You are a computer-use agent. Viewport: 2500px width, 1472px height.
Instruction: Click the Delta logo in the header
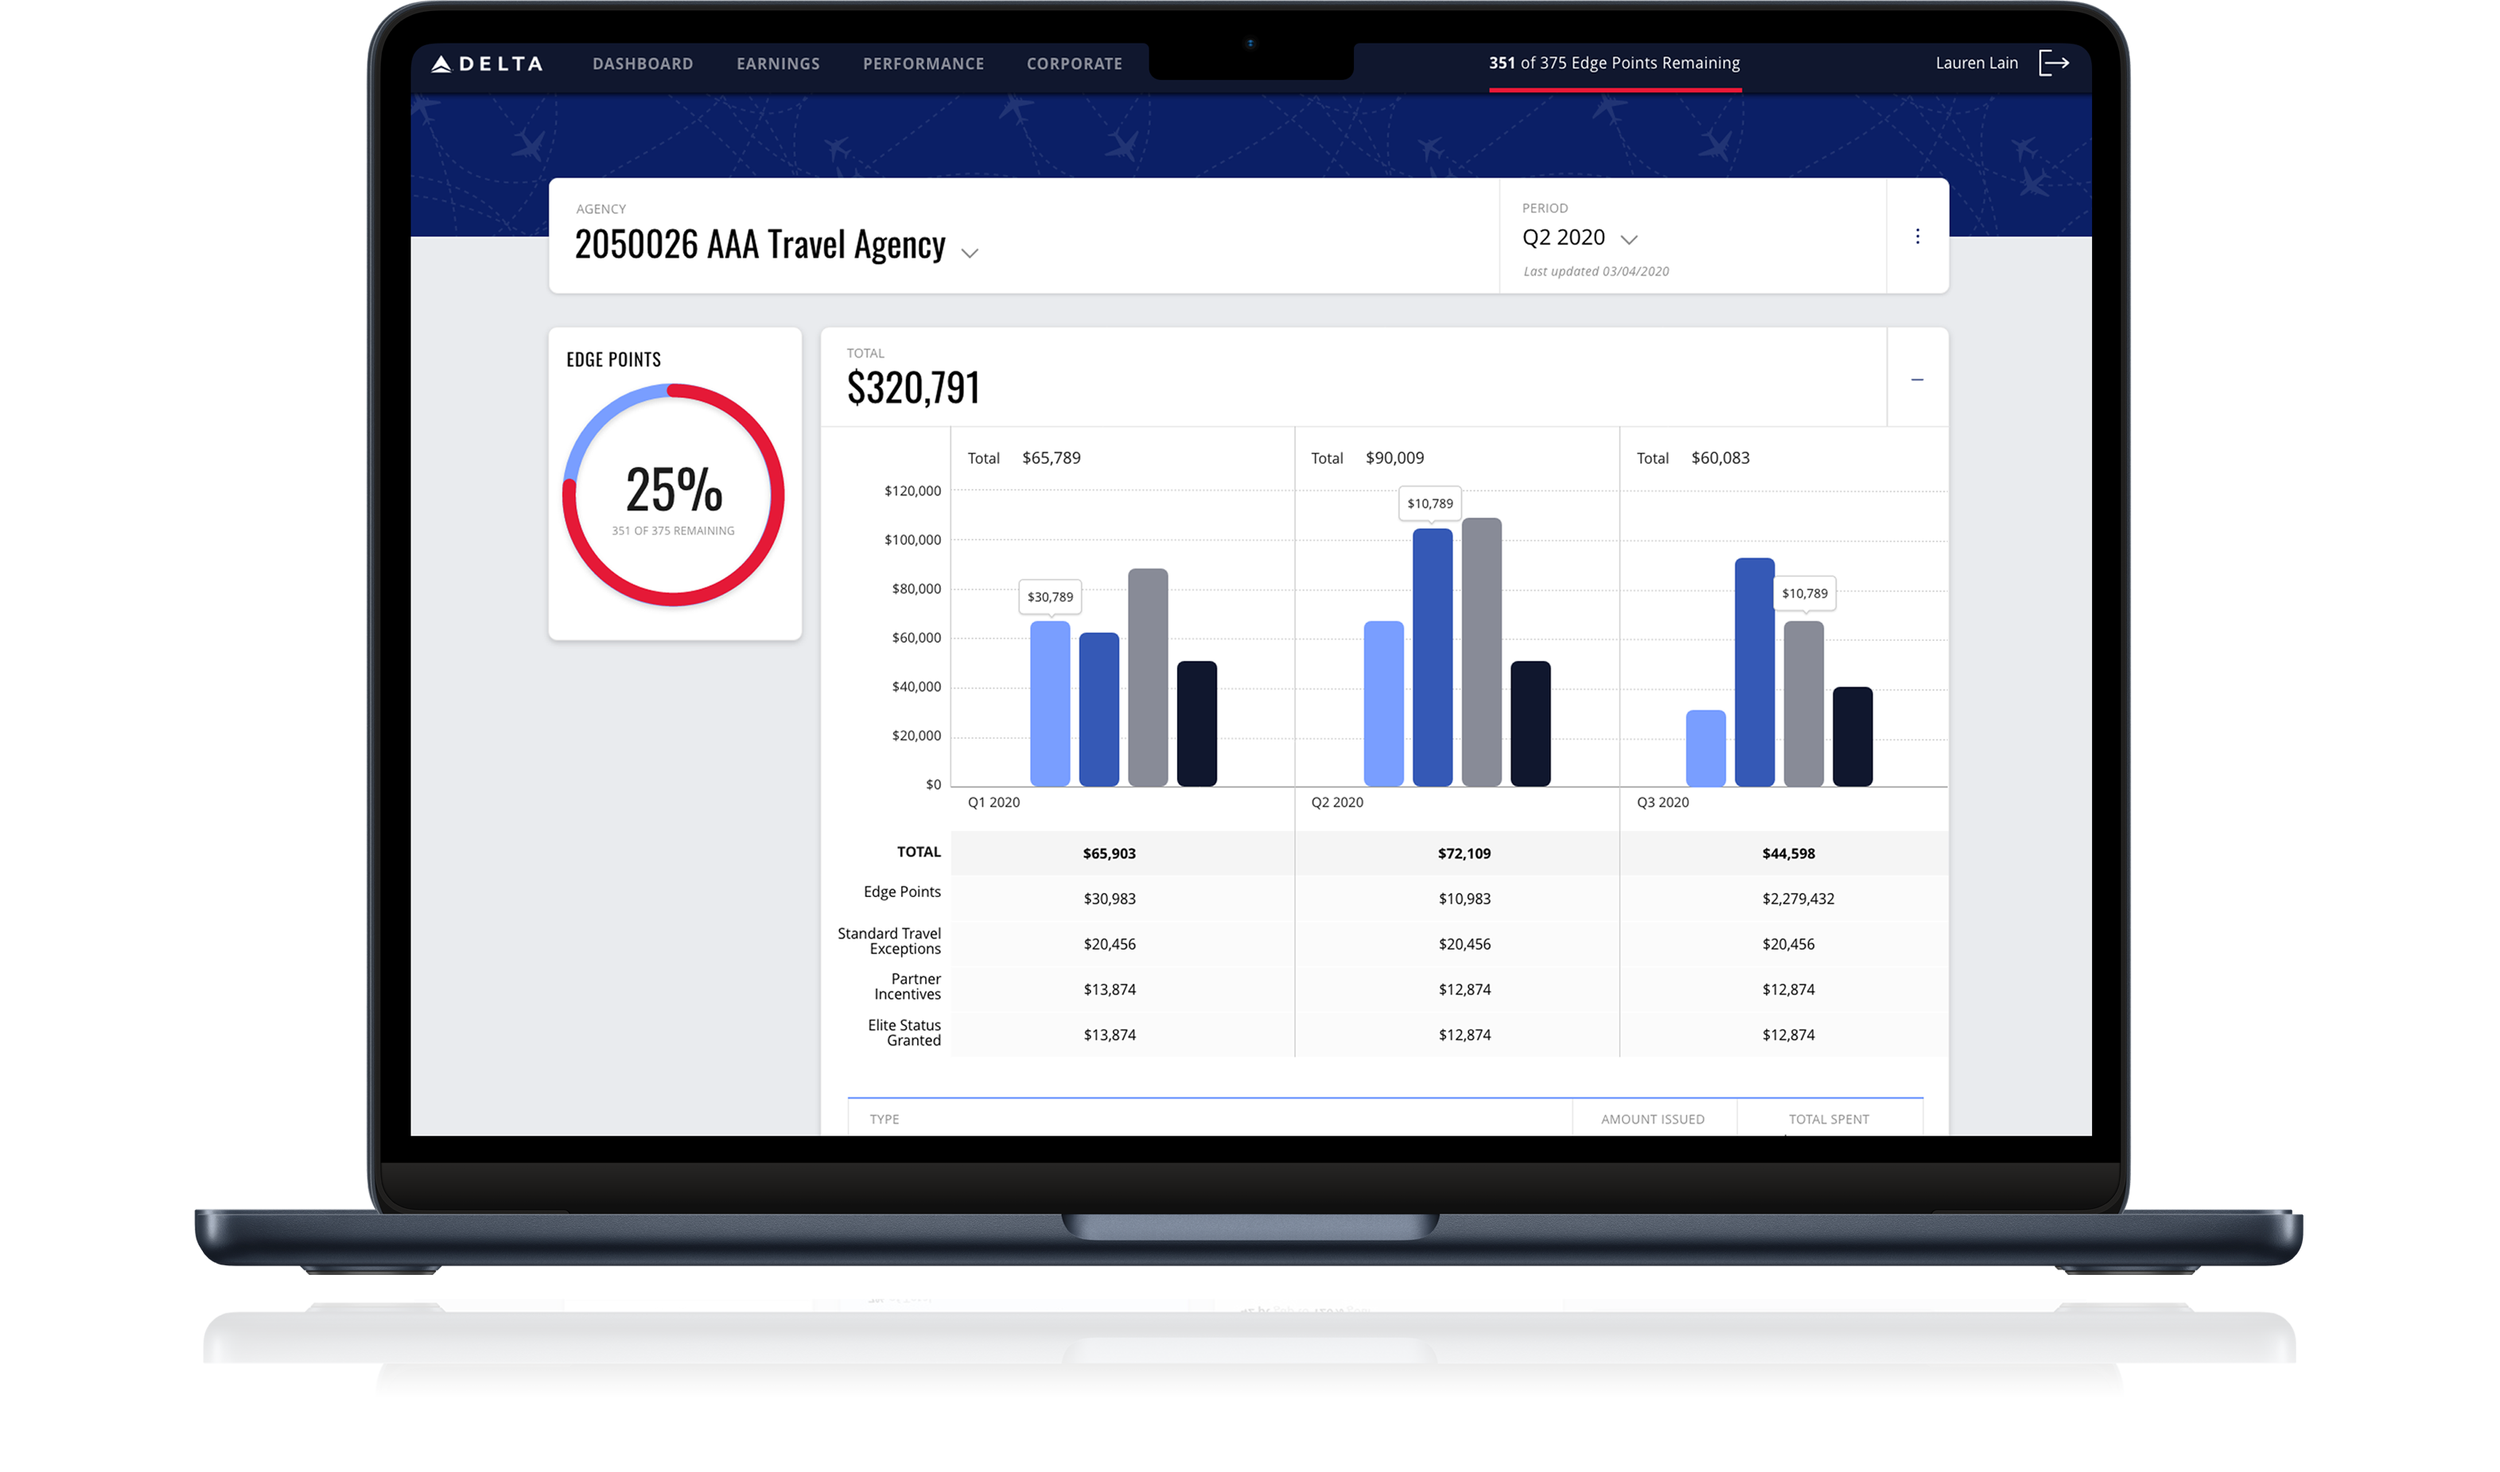[x=487, y=64]
